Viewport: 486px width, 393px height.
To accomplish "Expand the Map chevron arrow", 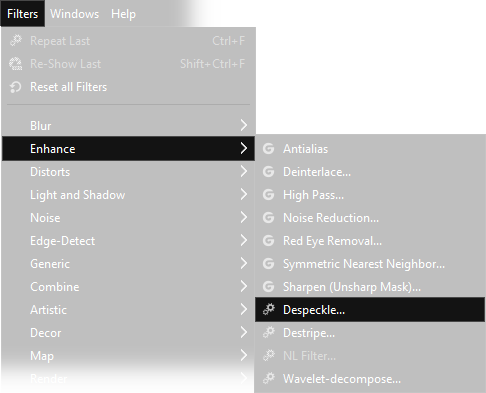I will click(x=244, y=355).
